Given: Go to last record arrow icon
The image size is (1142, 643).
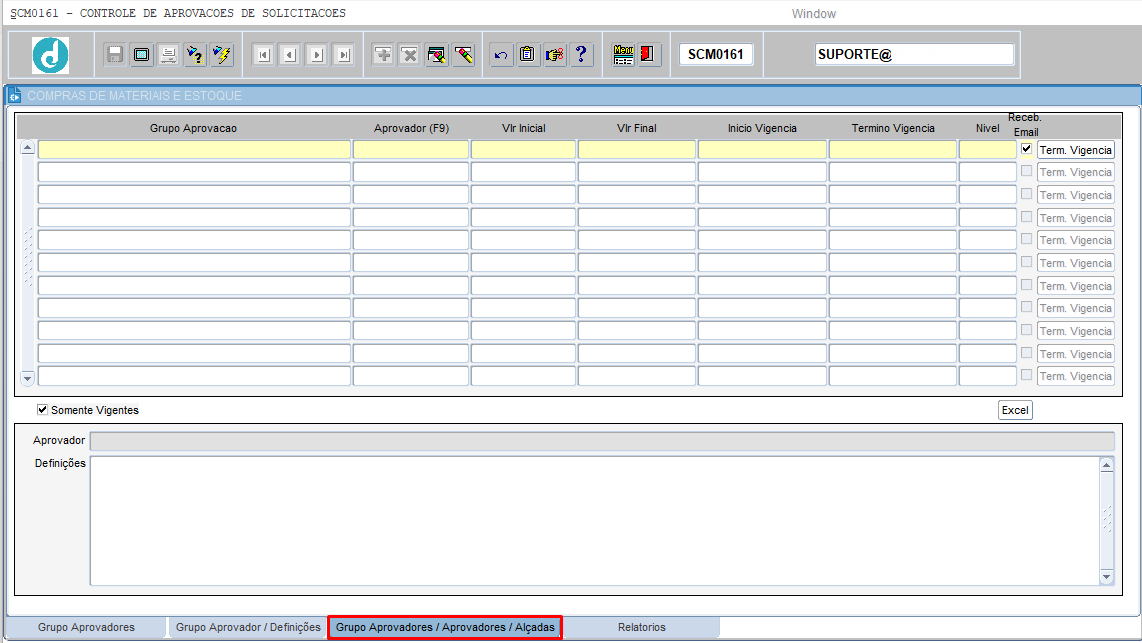Looking at the screenshot, I should 344,55.
